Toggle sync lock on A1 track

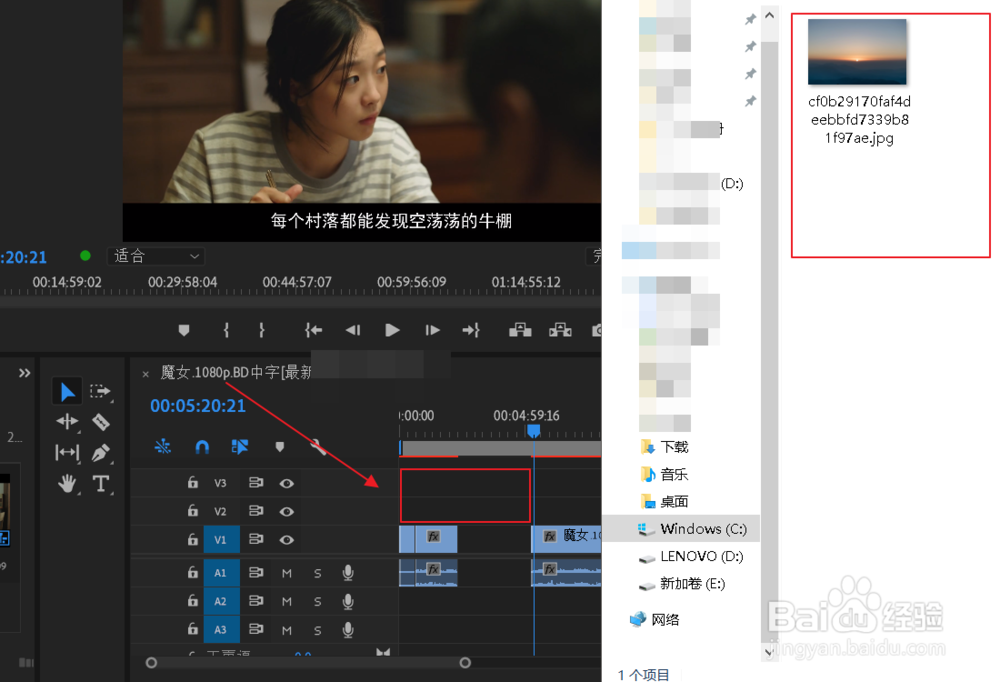coord(256,572)
